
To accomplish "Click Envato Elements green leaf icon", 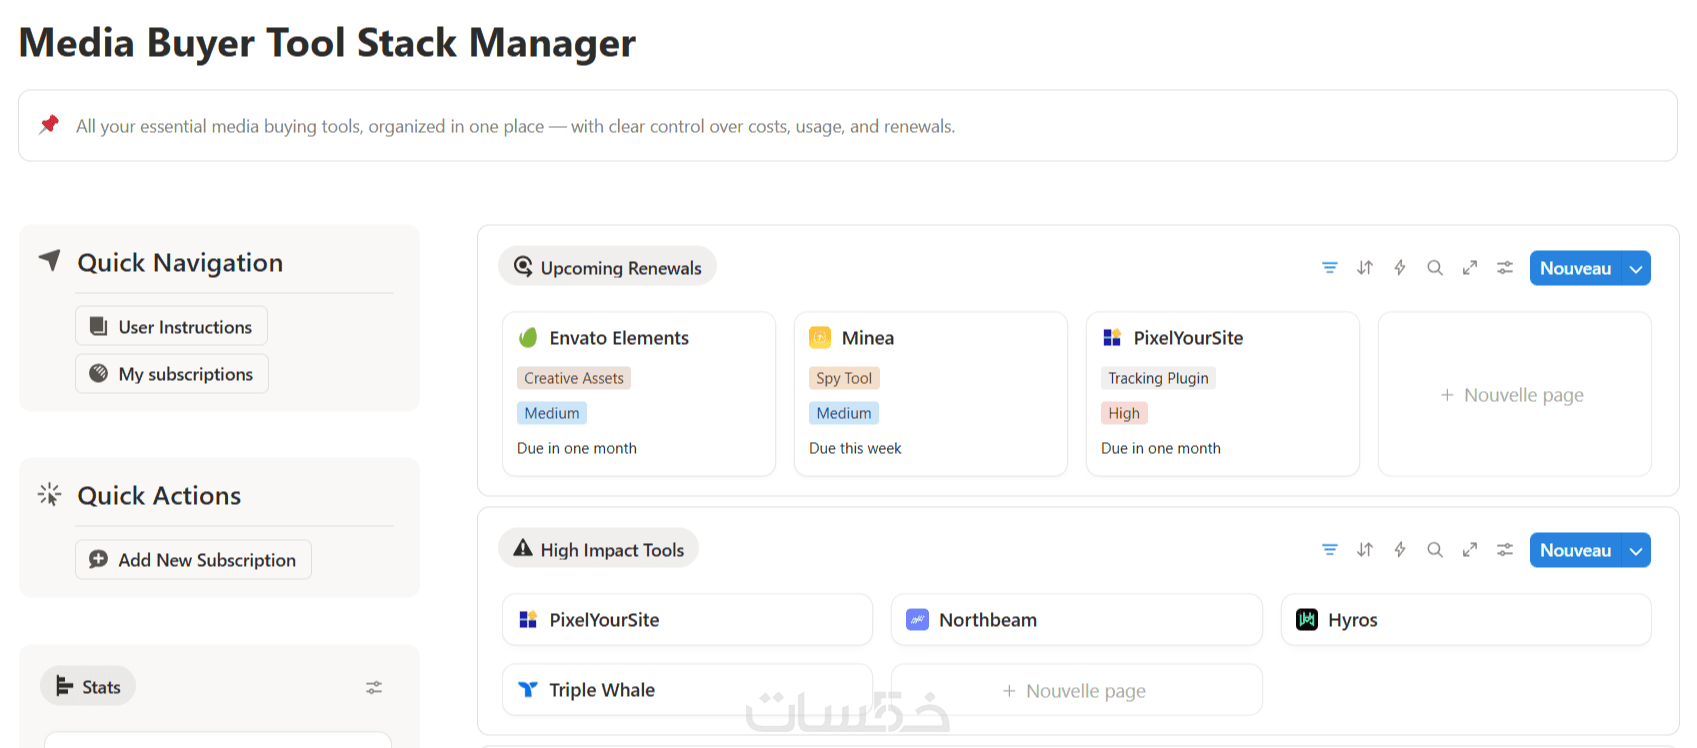I will (528, 338).
